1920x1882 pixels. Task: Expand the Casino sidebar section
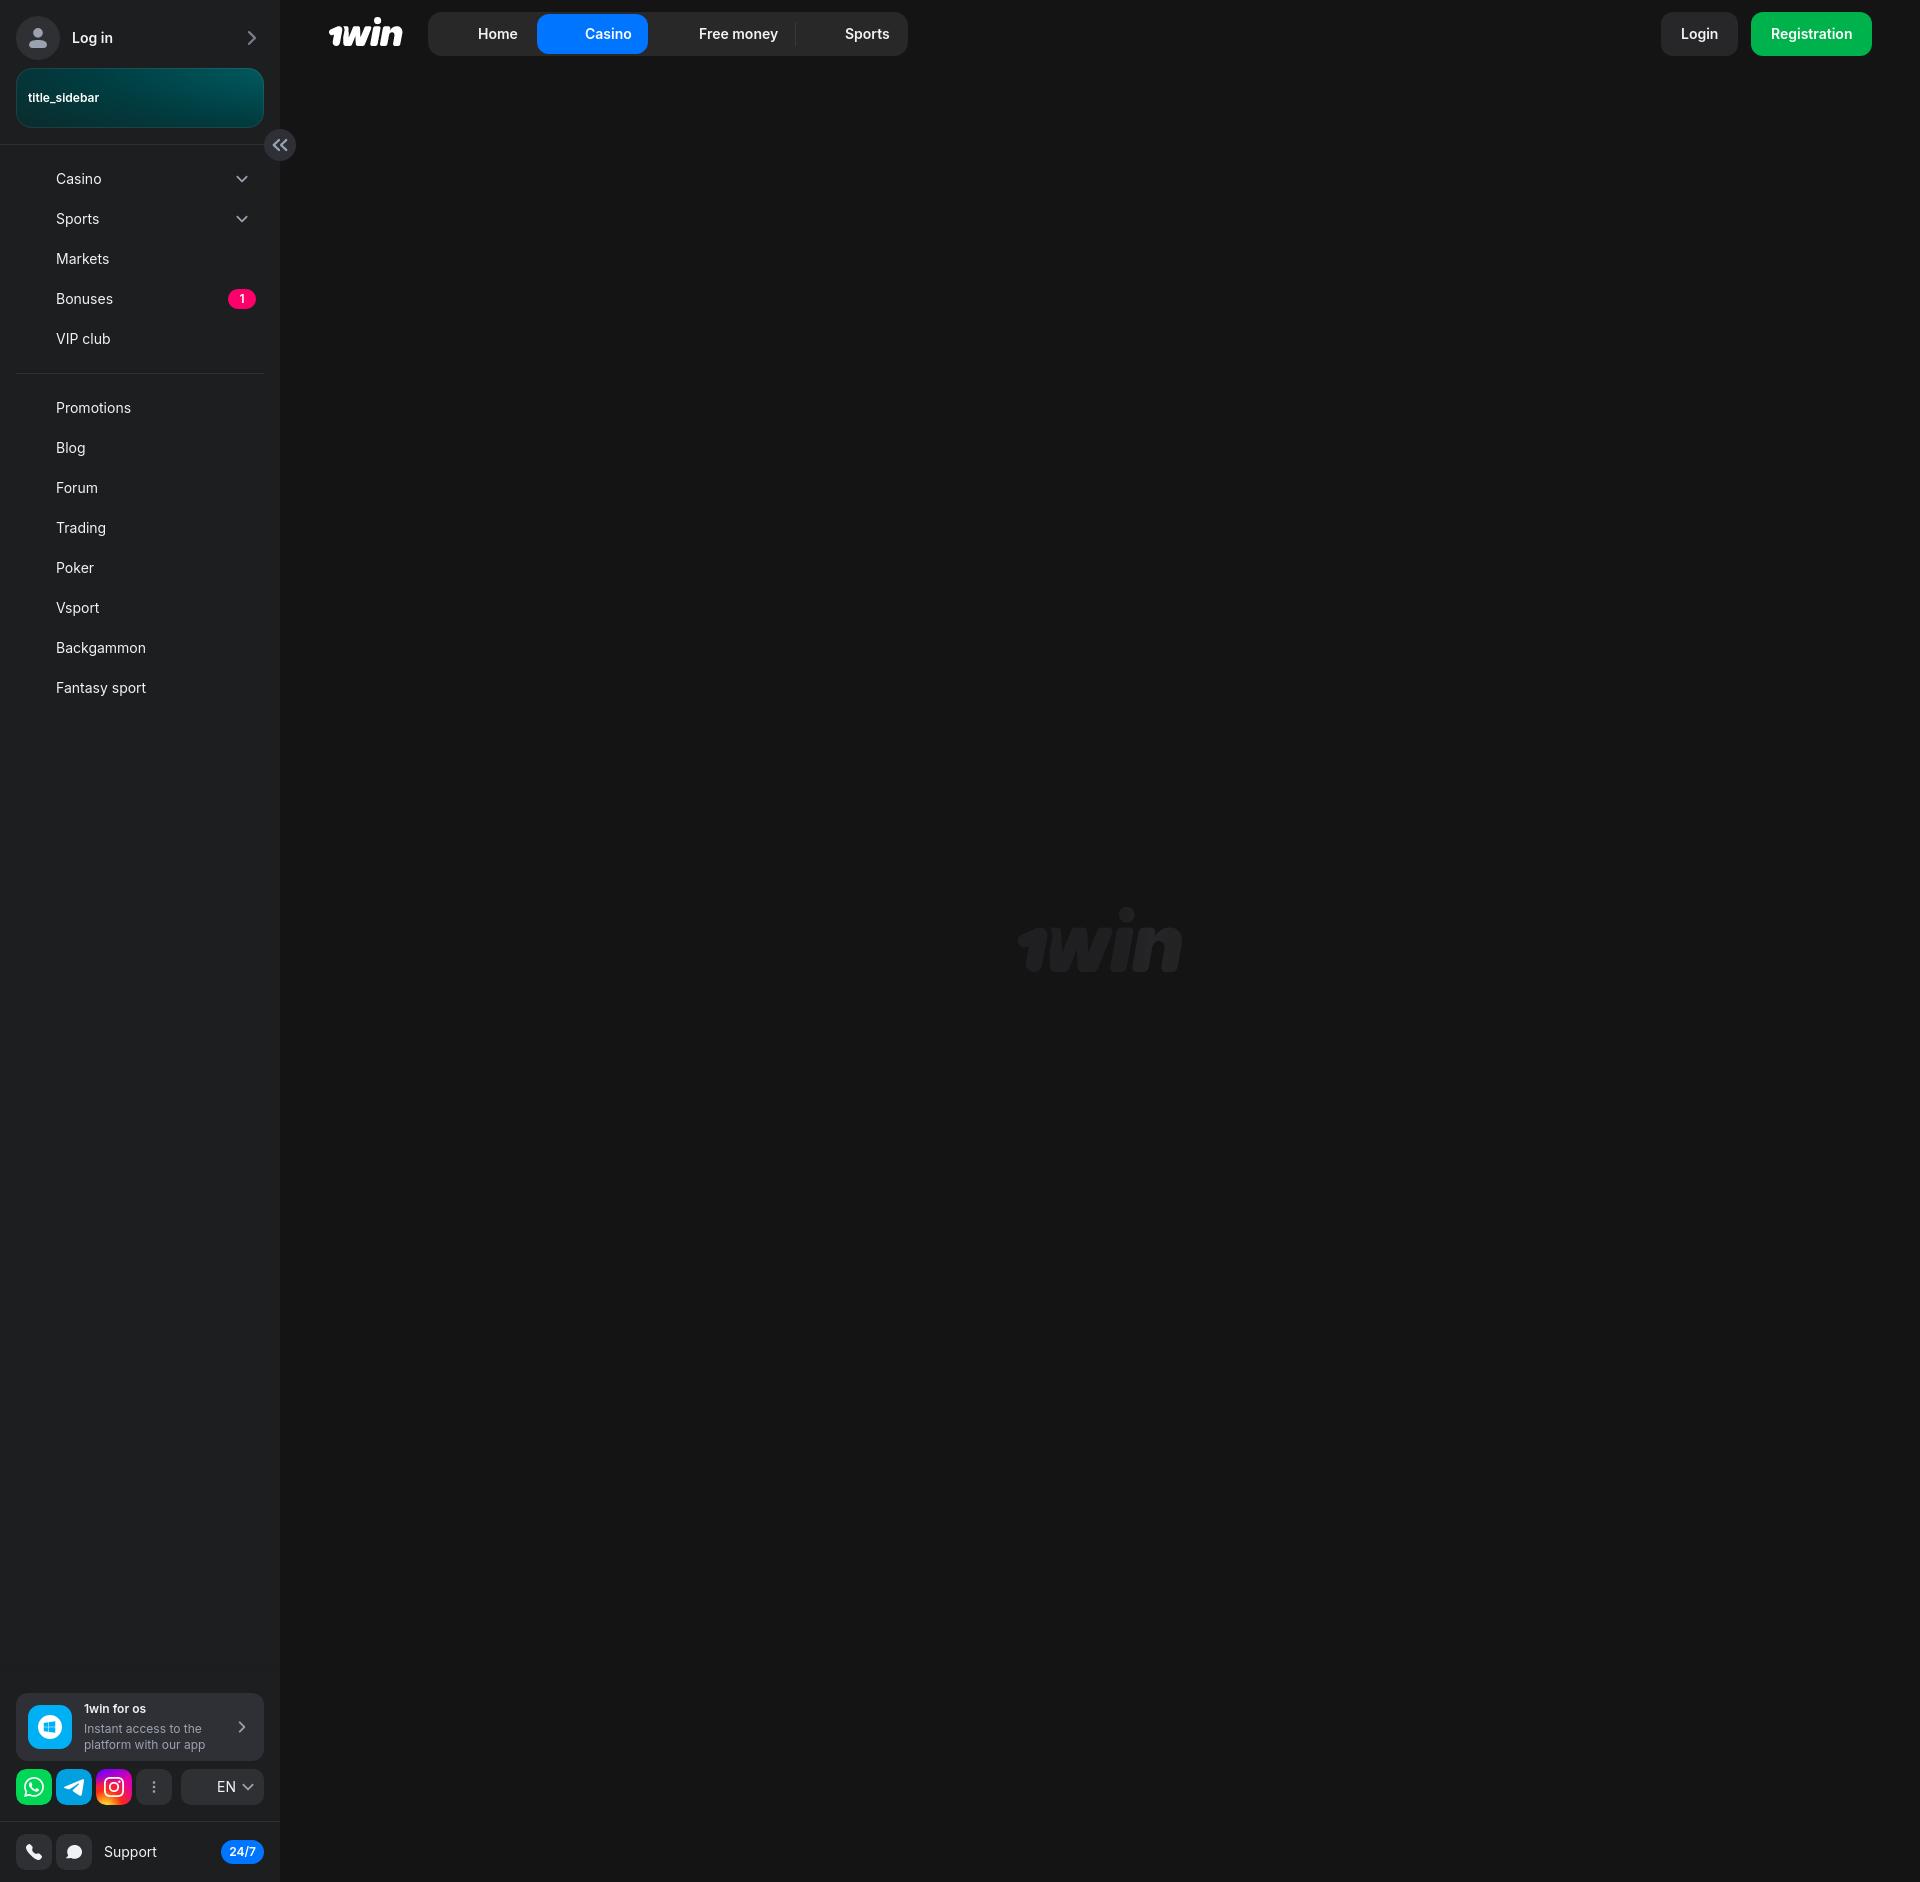click(x=241, y=179)
